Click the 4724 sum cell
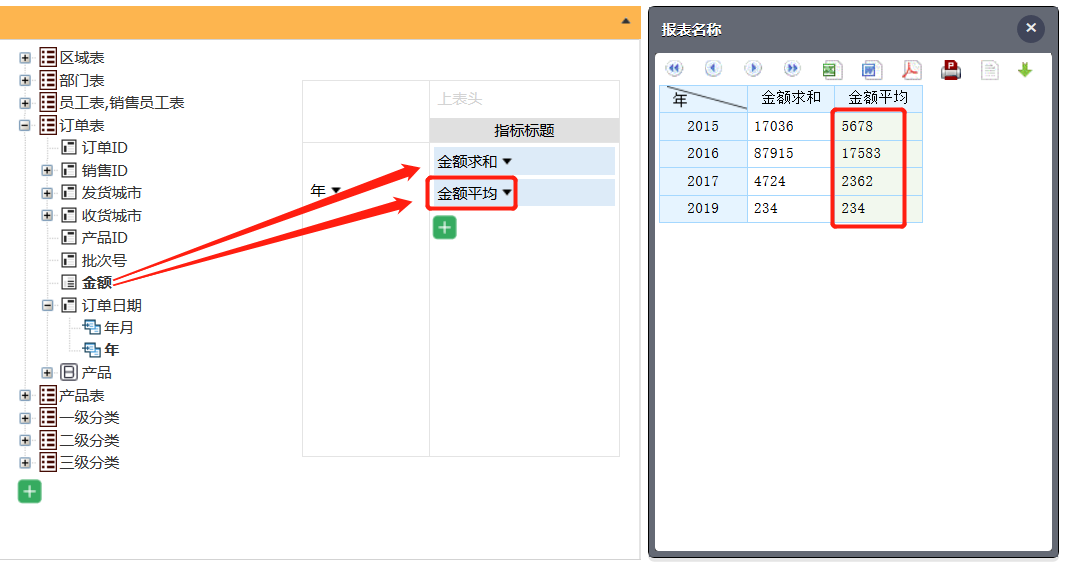Viewport: 1065px width, 568px height. tap(791, 181)
